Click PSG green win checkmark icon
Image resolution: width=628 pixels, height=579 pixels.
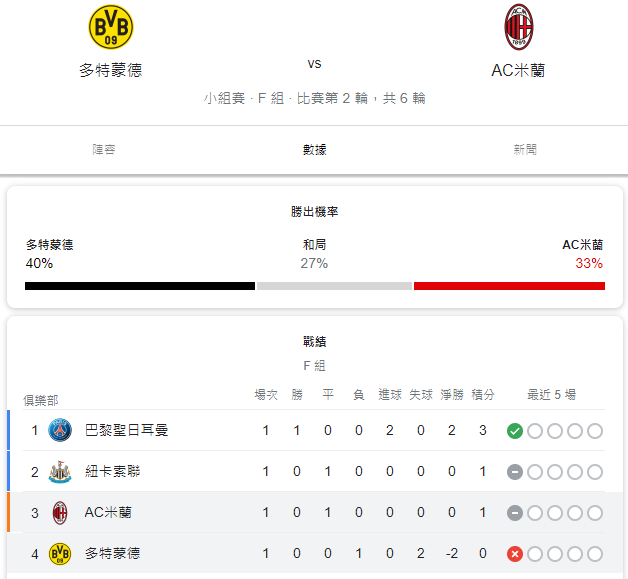pos(515,431)
